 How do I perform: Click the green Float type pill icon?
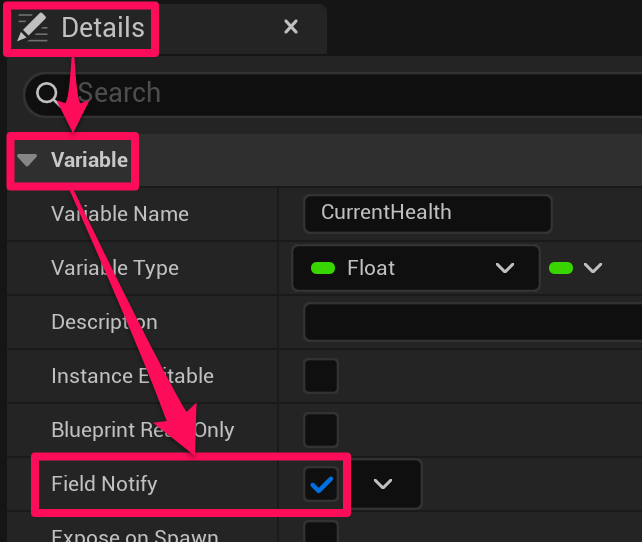coord(322,268)
